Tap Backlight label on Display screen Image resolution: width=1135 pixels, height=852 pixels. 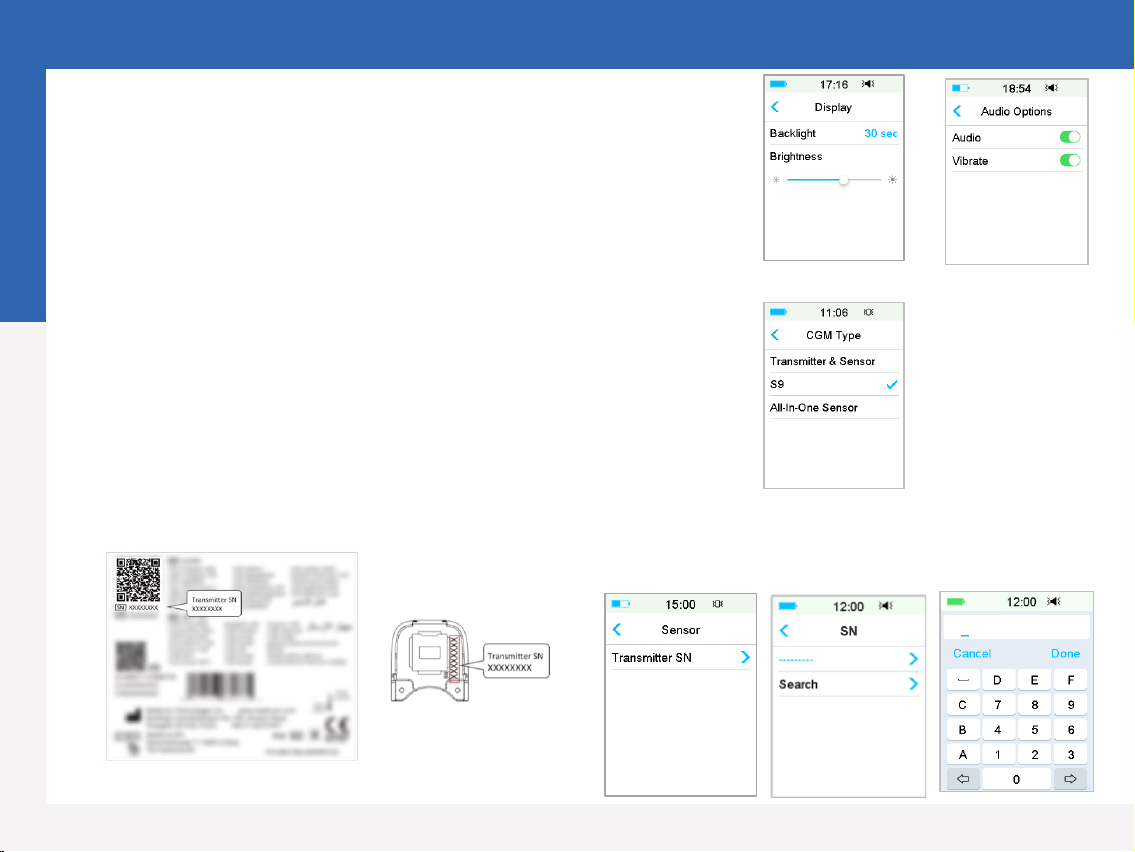[x=793, y=133]
